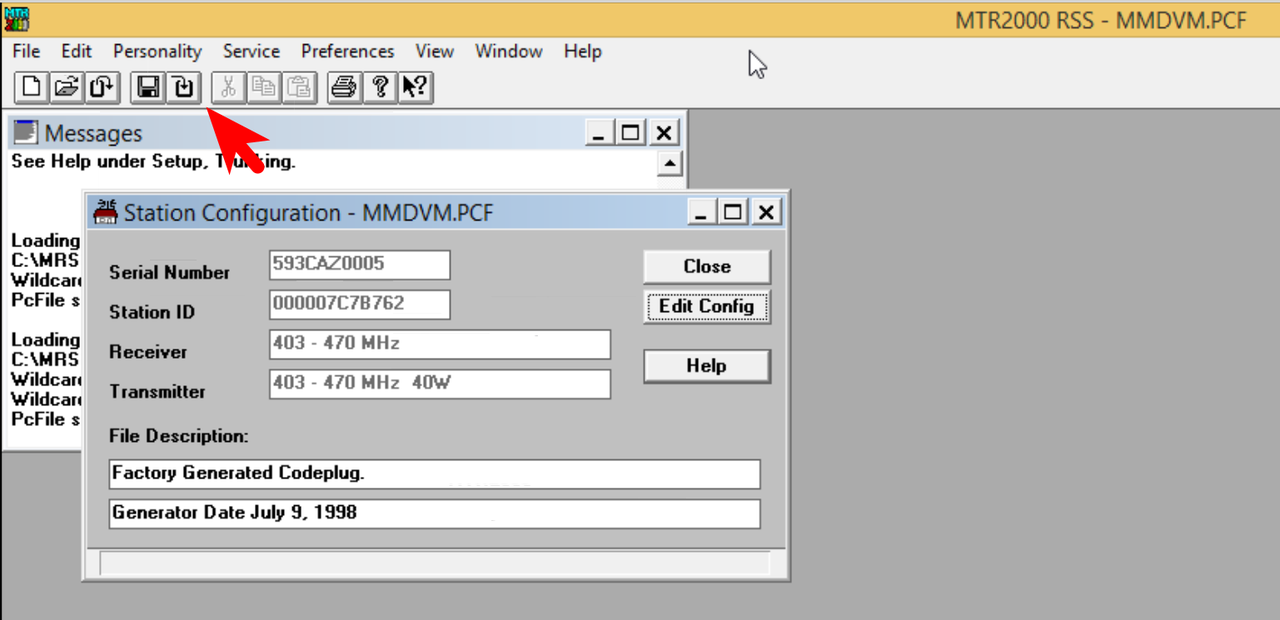The image size is (1280, 620).
Task: Click the Station Configuration window system icon
Action: pos(105,212)
